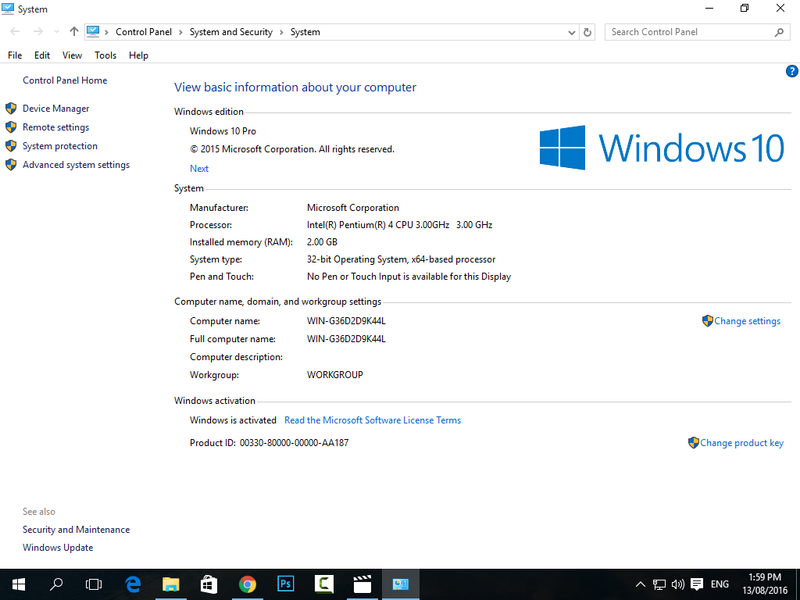Screen dimensions: 800x600
Task: Click the Back navigation arrow
Action: (15, 32)
